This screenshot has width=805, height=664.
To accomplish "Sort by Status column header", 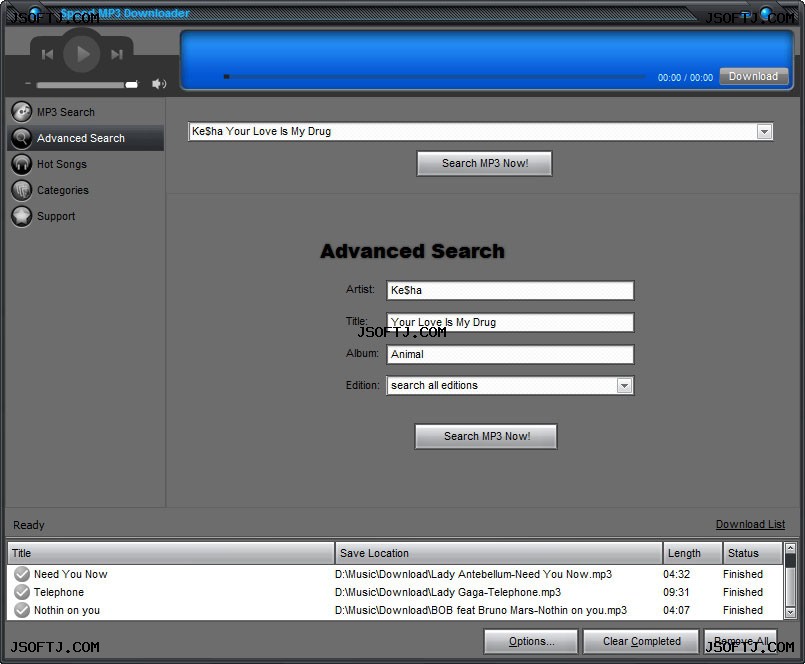I will pyautogui.click(x=752, y=553).
